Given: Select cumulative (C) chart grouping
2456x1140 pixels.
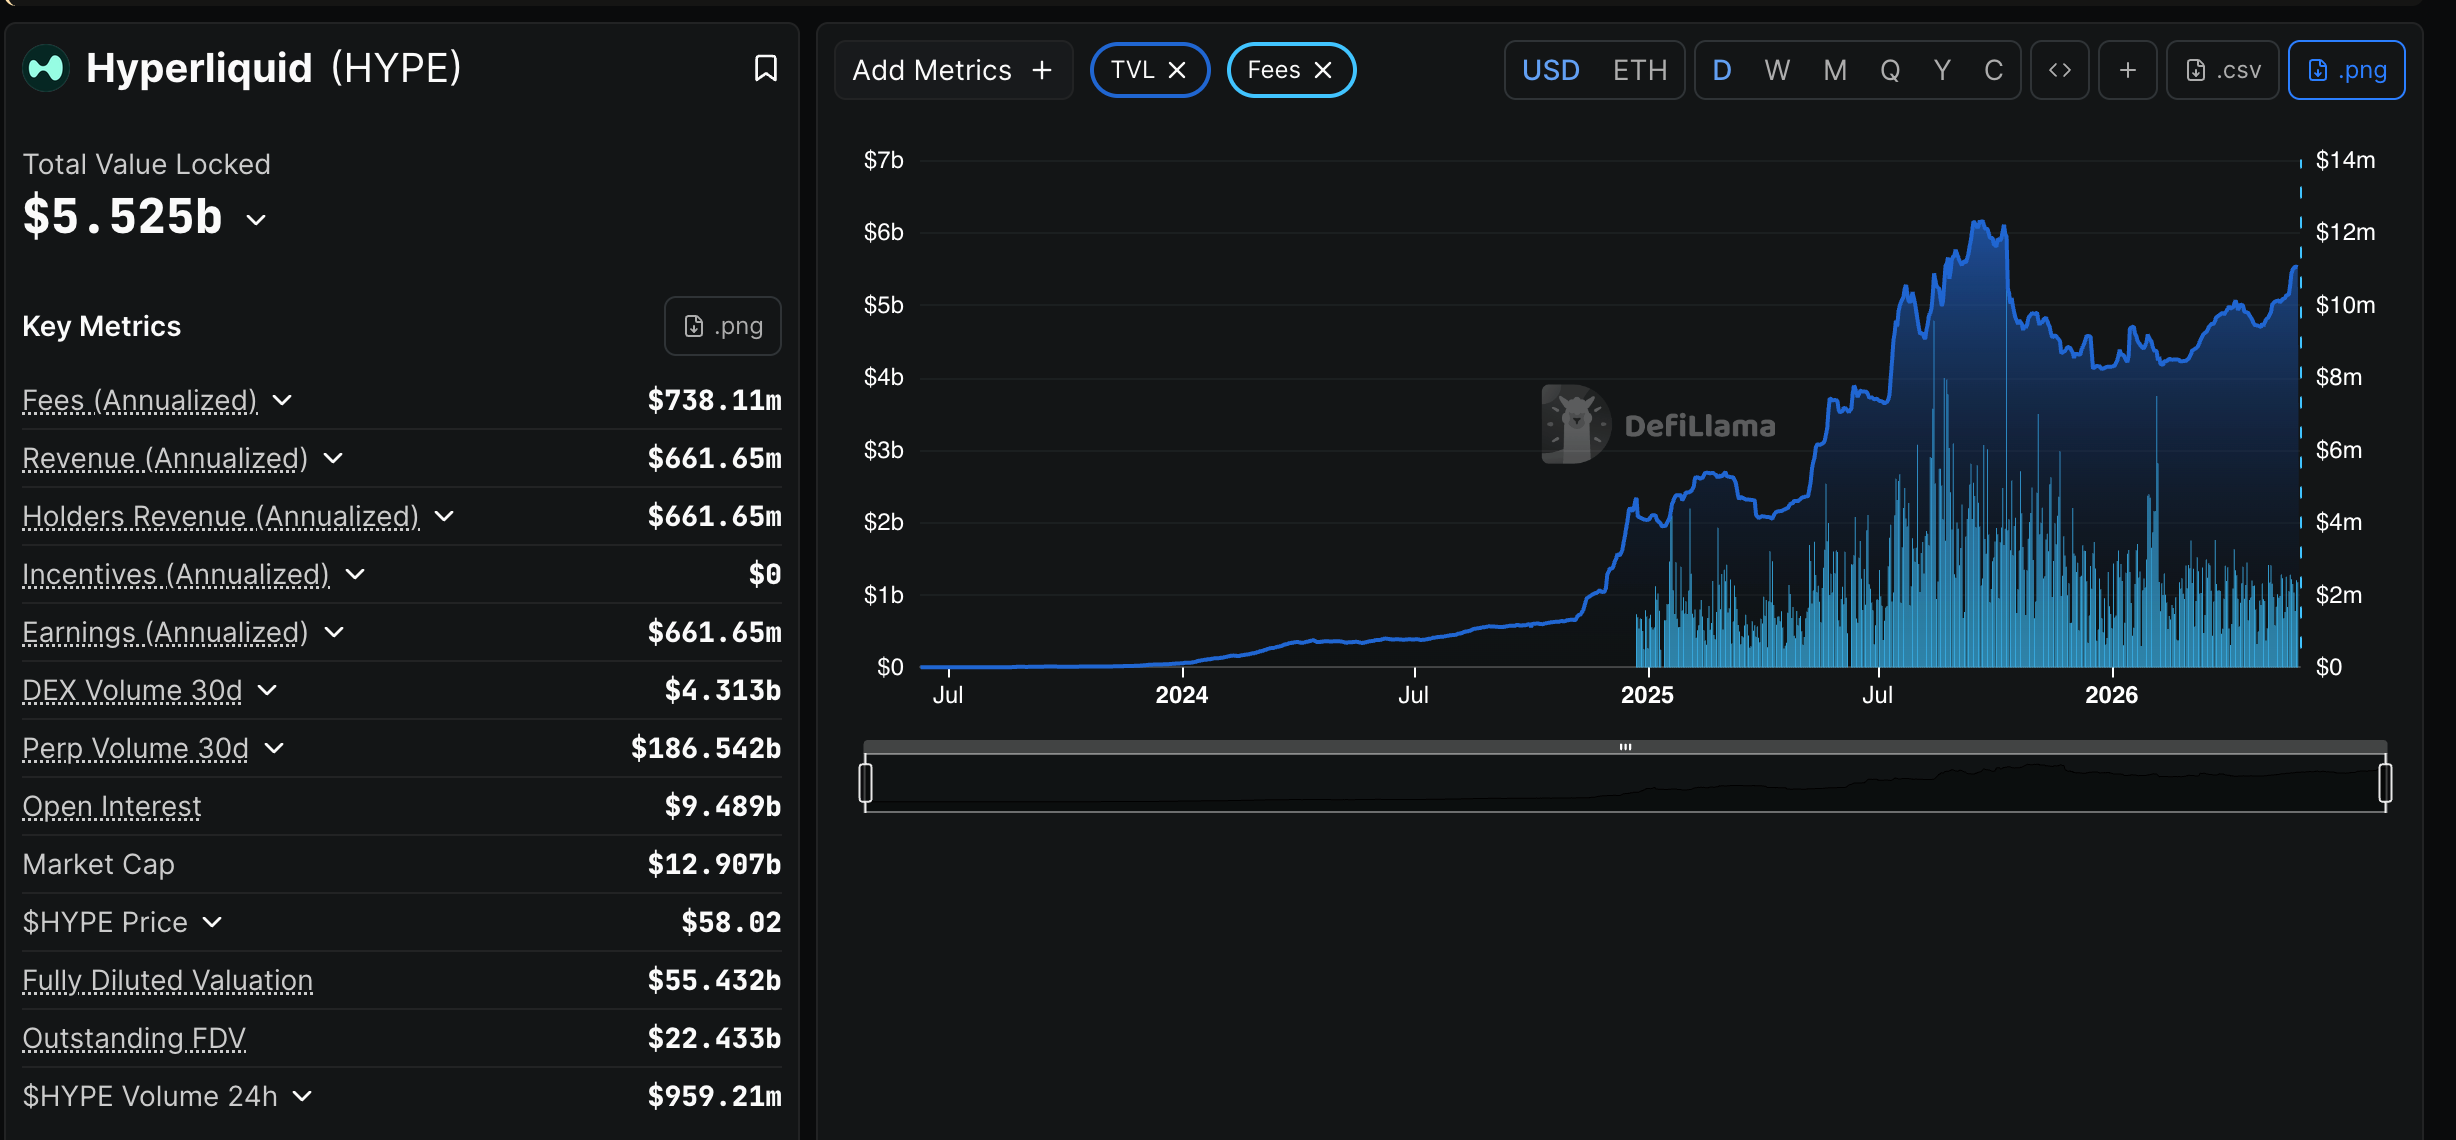Looking at the screenshot, I should [x=1993, y=70].
